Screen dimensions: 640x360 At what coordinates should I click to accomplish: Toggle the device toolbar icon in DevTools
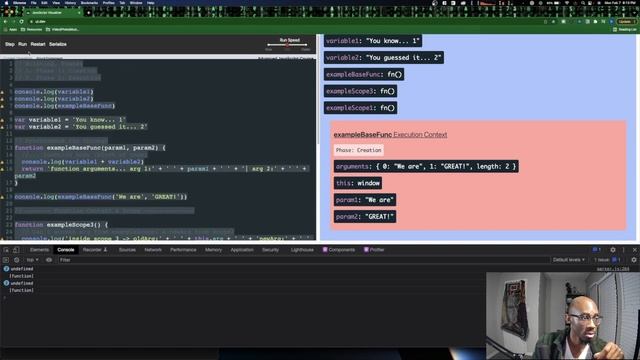(16, 250)
